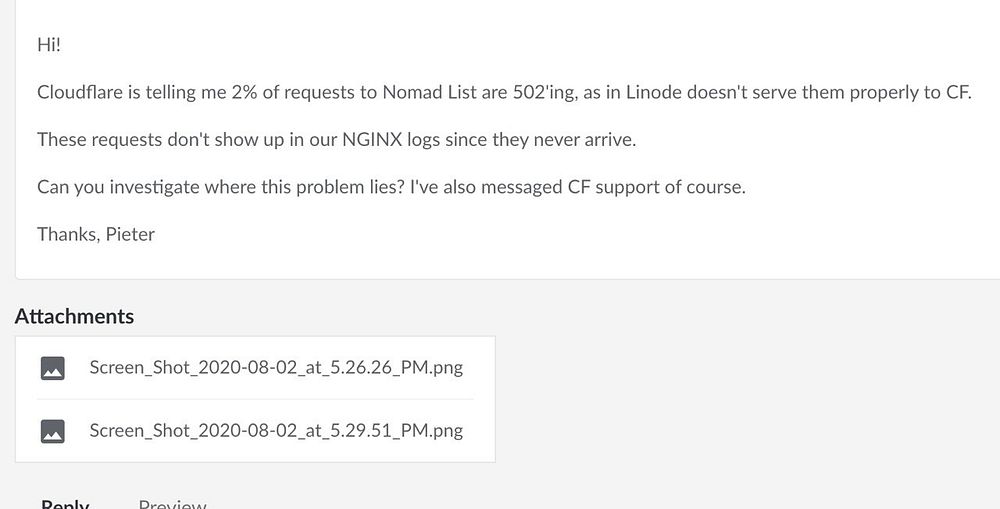This screenshot has width=1000, height=509.
Task: Click the '502'ing' text in the message
Action: click(540, 93)
